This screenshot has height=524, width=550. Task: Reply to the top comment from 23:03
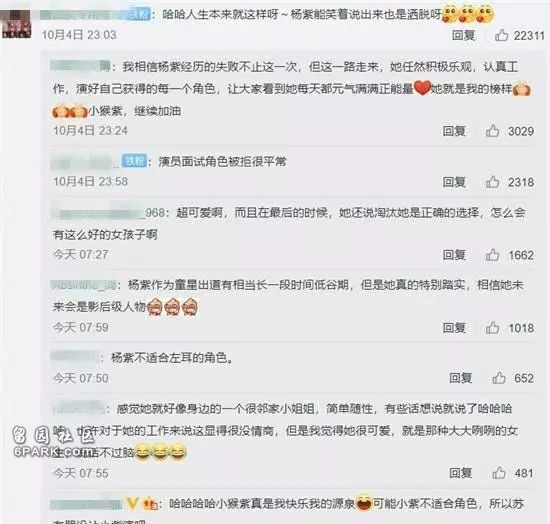click(x=463, y=35)
